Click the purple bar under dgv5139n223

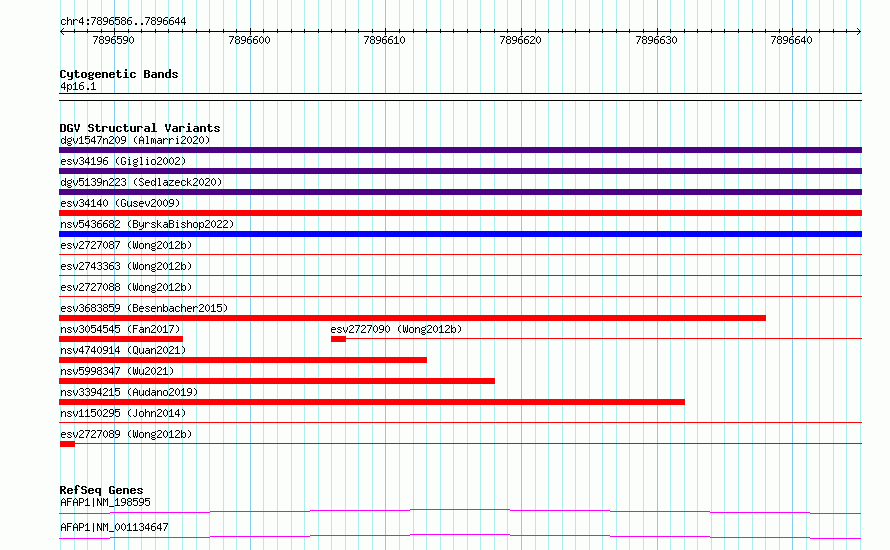click(460, 192)
